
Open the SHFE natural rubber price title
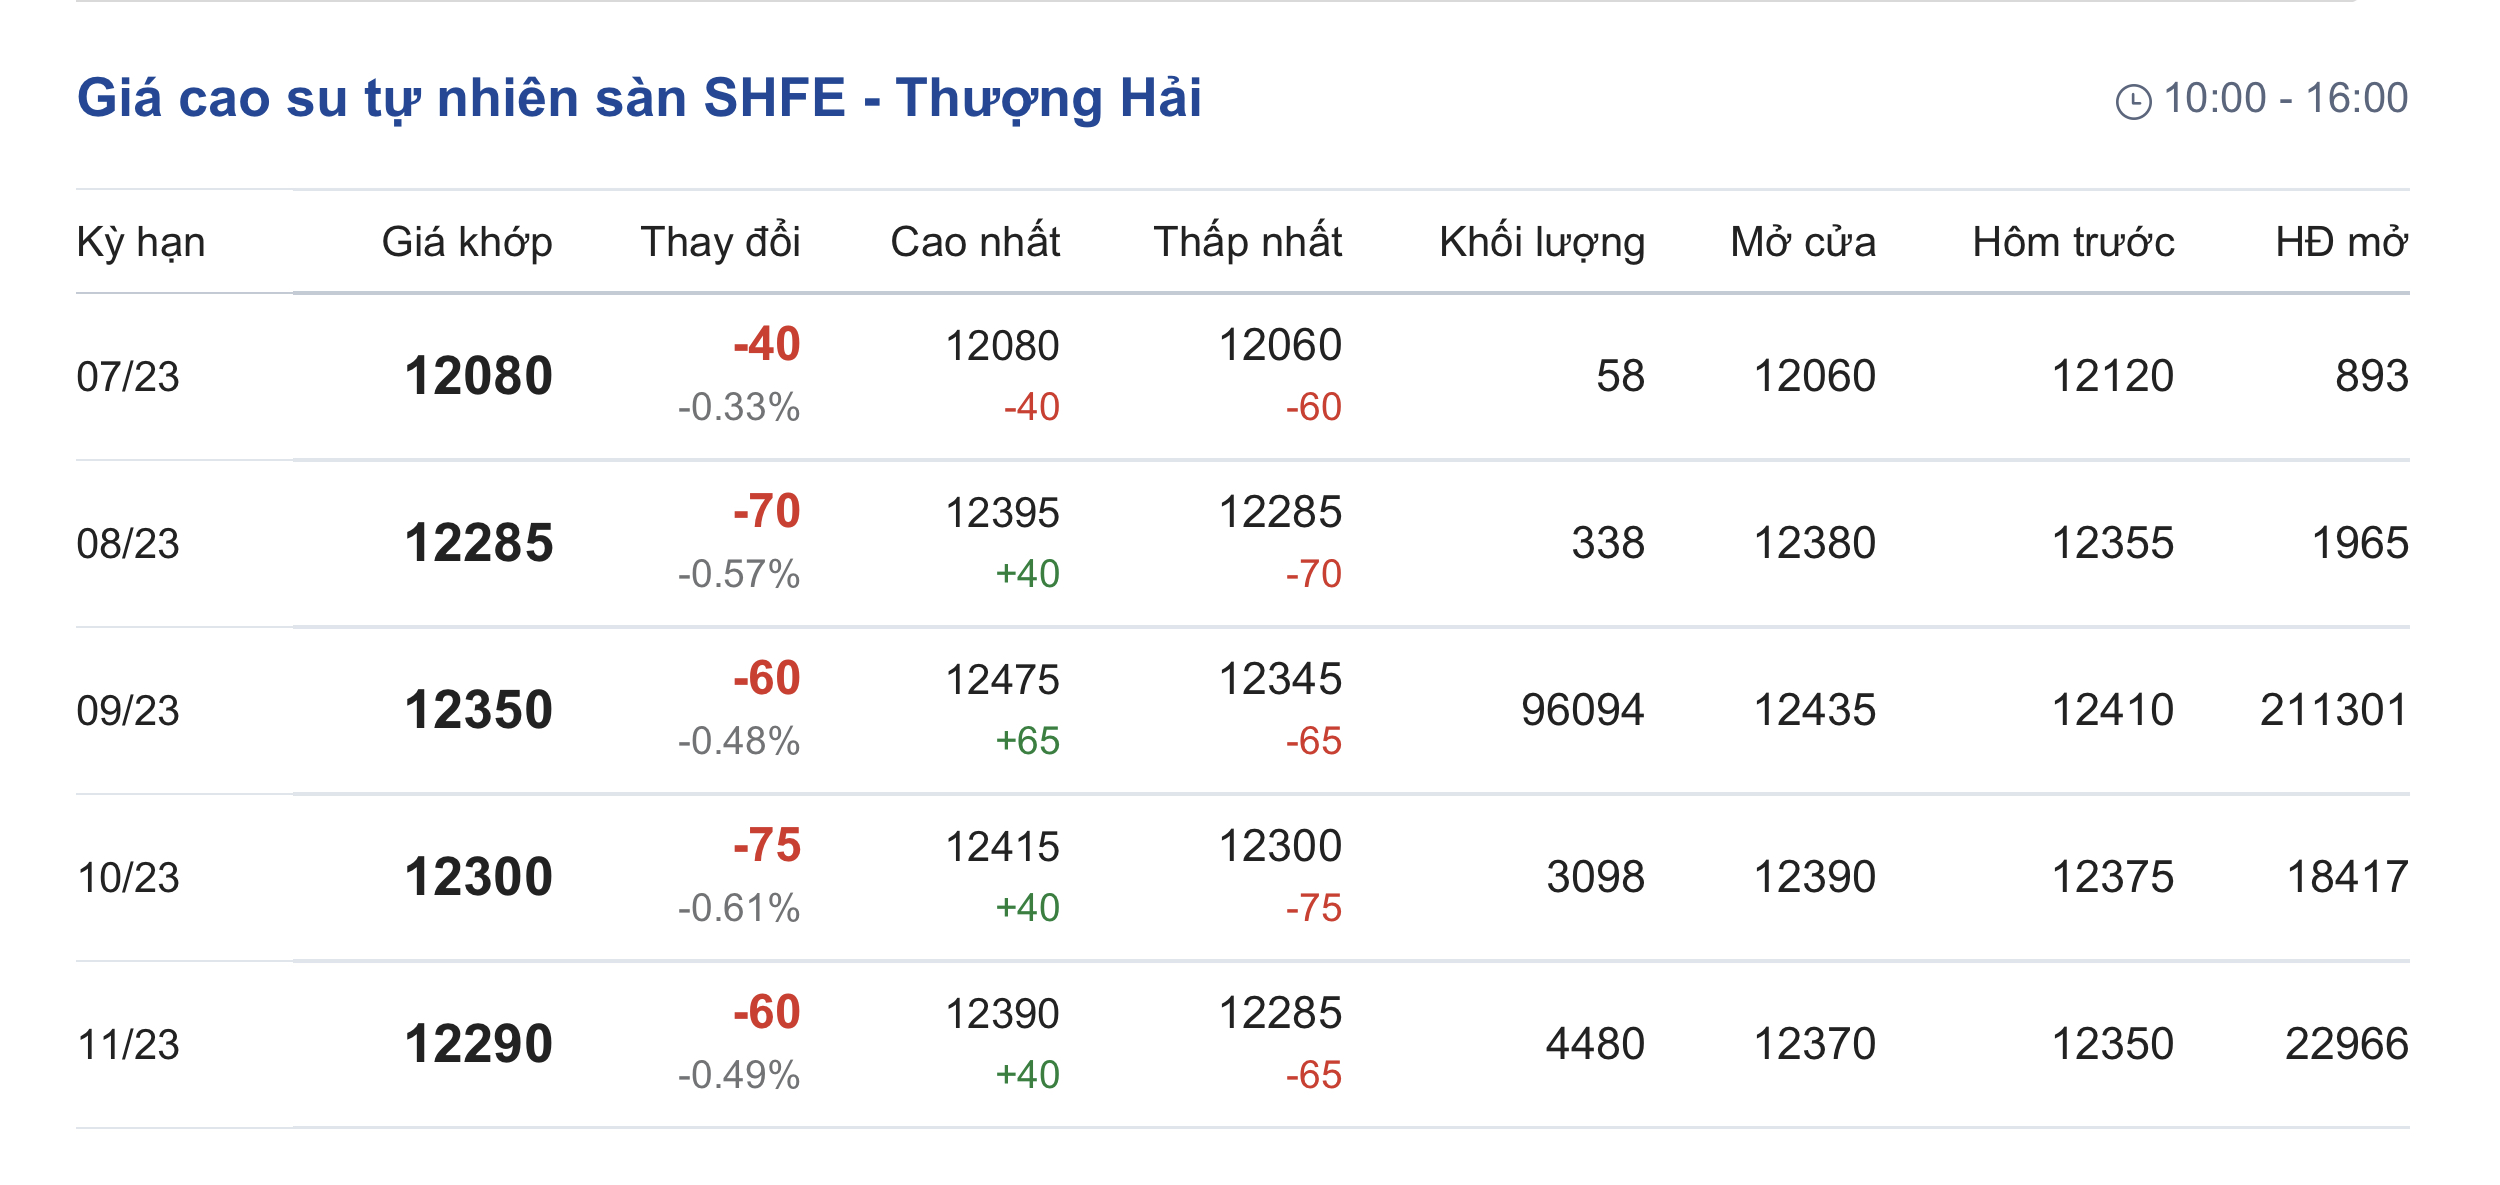coord(639,99)
